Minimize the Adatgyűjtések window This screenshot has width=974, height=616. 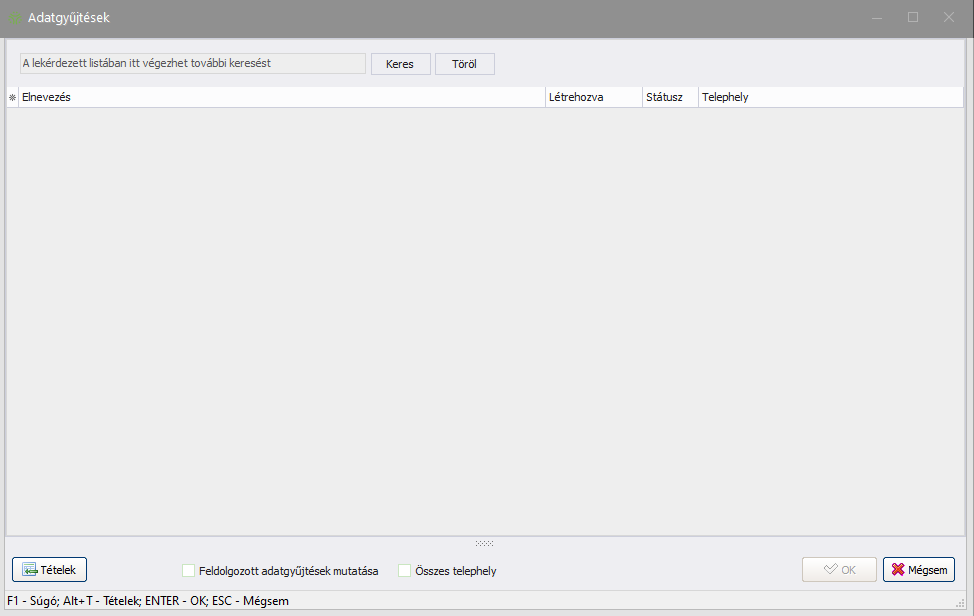(877, 18)
